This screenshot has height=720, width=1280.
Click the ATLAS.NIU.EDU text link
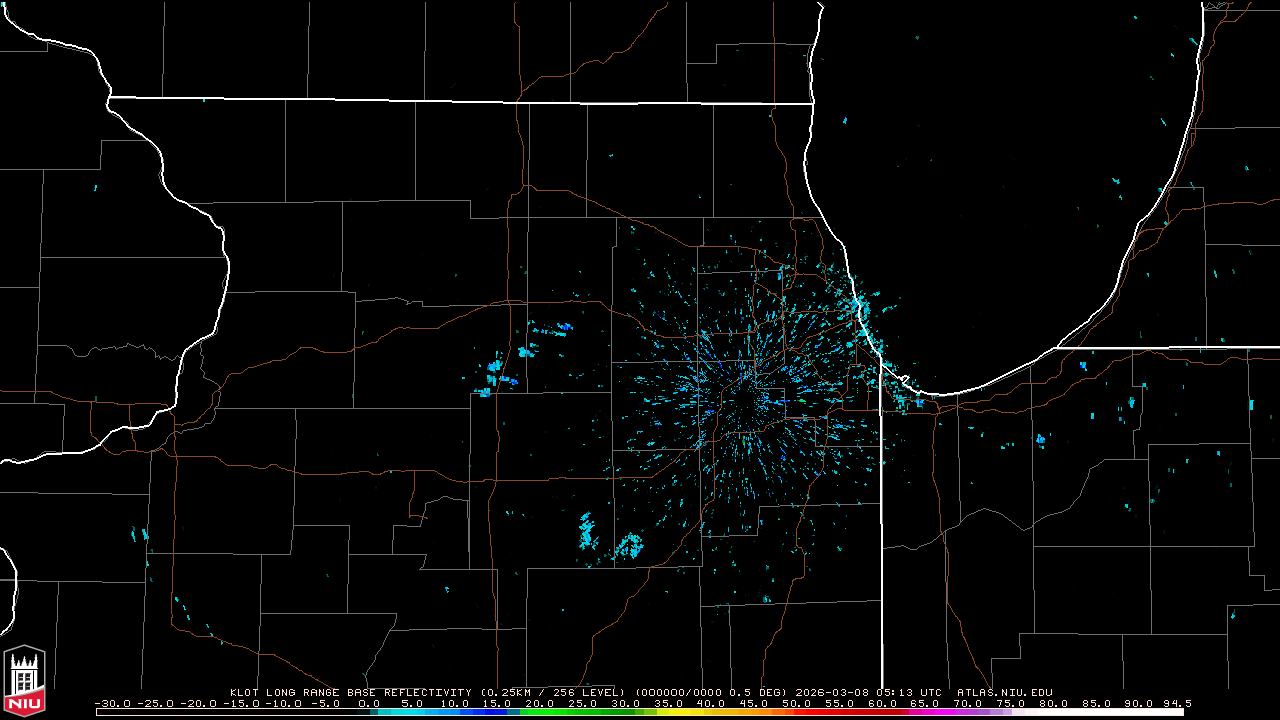click(1004, 692)
